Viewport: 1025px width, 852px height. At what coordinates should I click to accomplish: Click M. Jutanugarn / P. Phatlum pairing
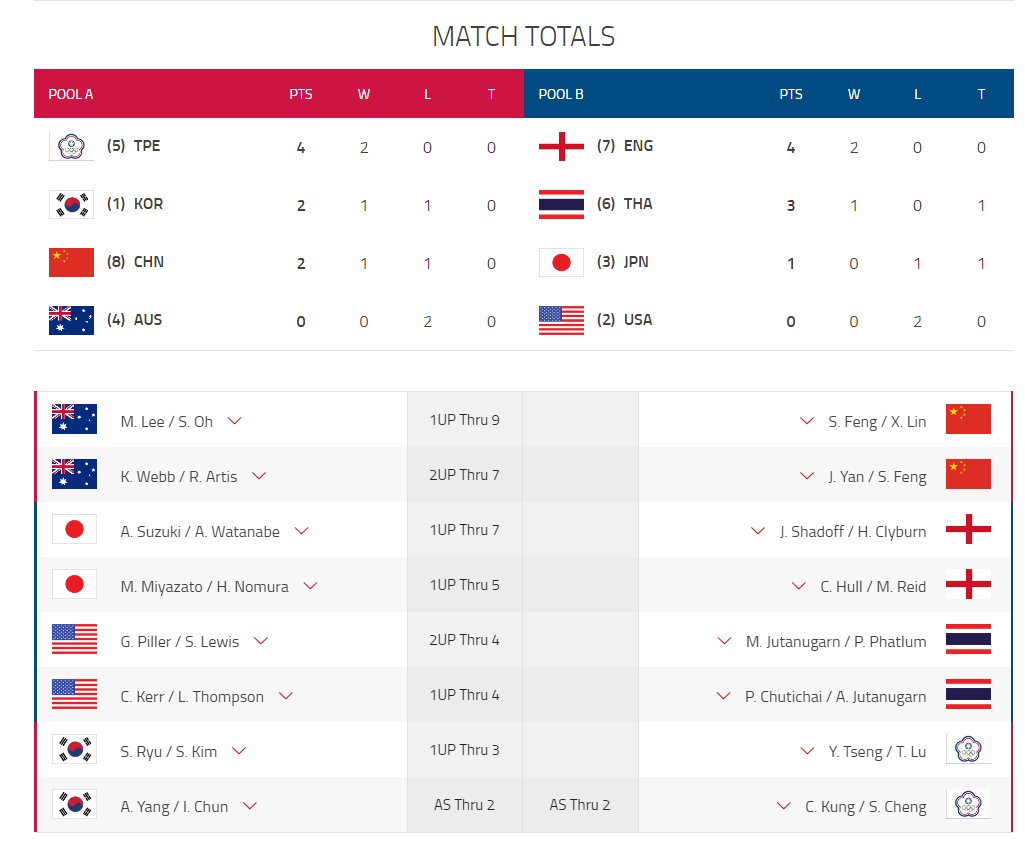(x=836, y=642)
